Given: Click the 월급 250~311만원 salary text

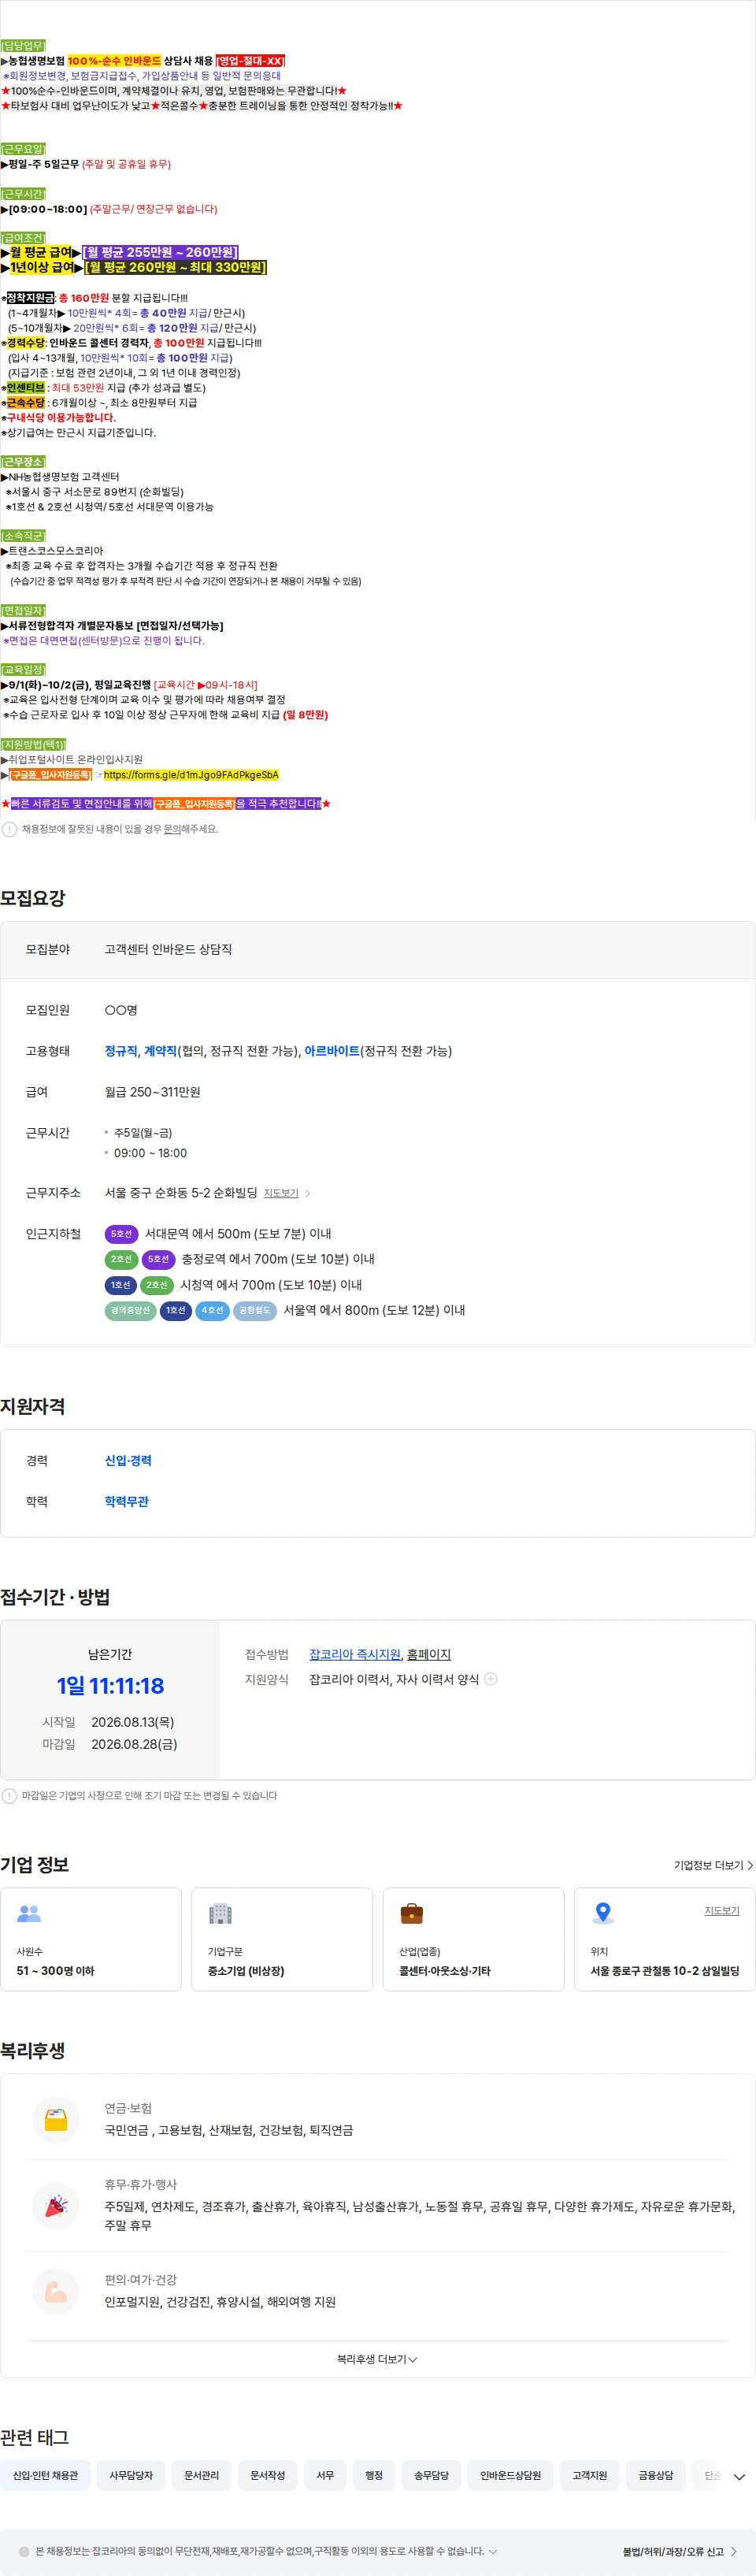Looking at the screenshot, I should (x=152, y=1092).
